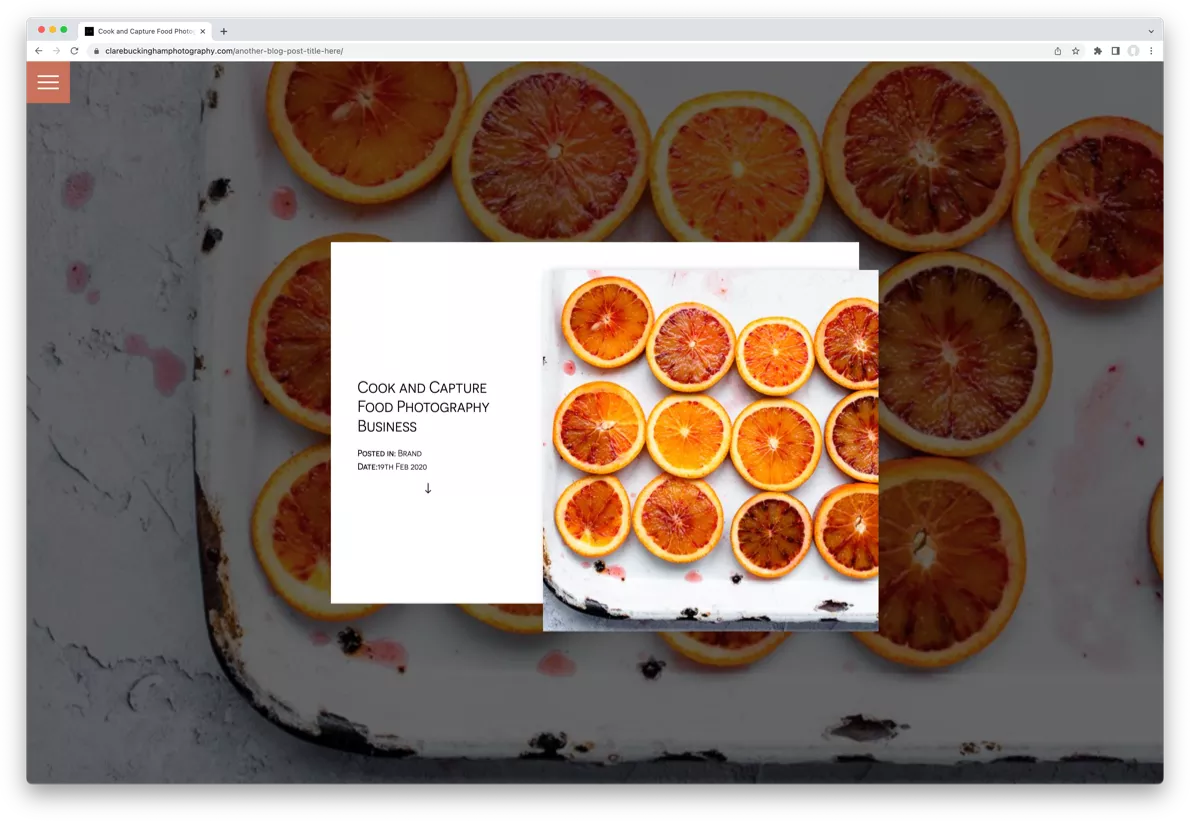Click the lock icon for site info
The image size is (1190, 821).
[96, 51]
